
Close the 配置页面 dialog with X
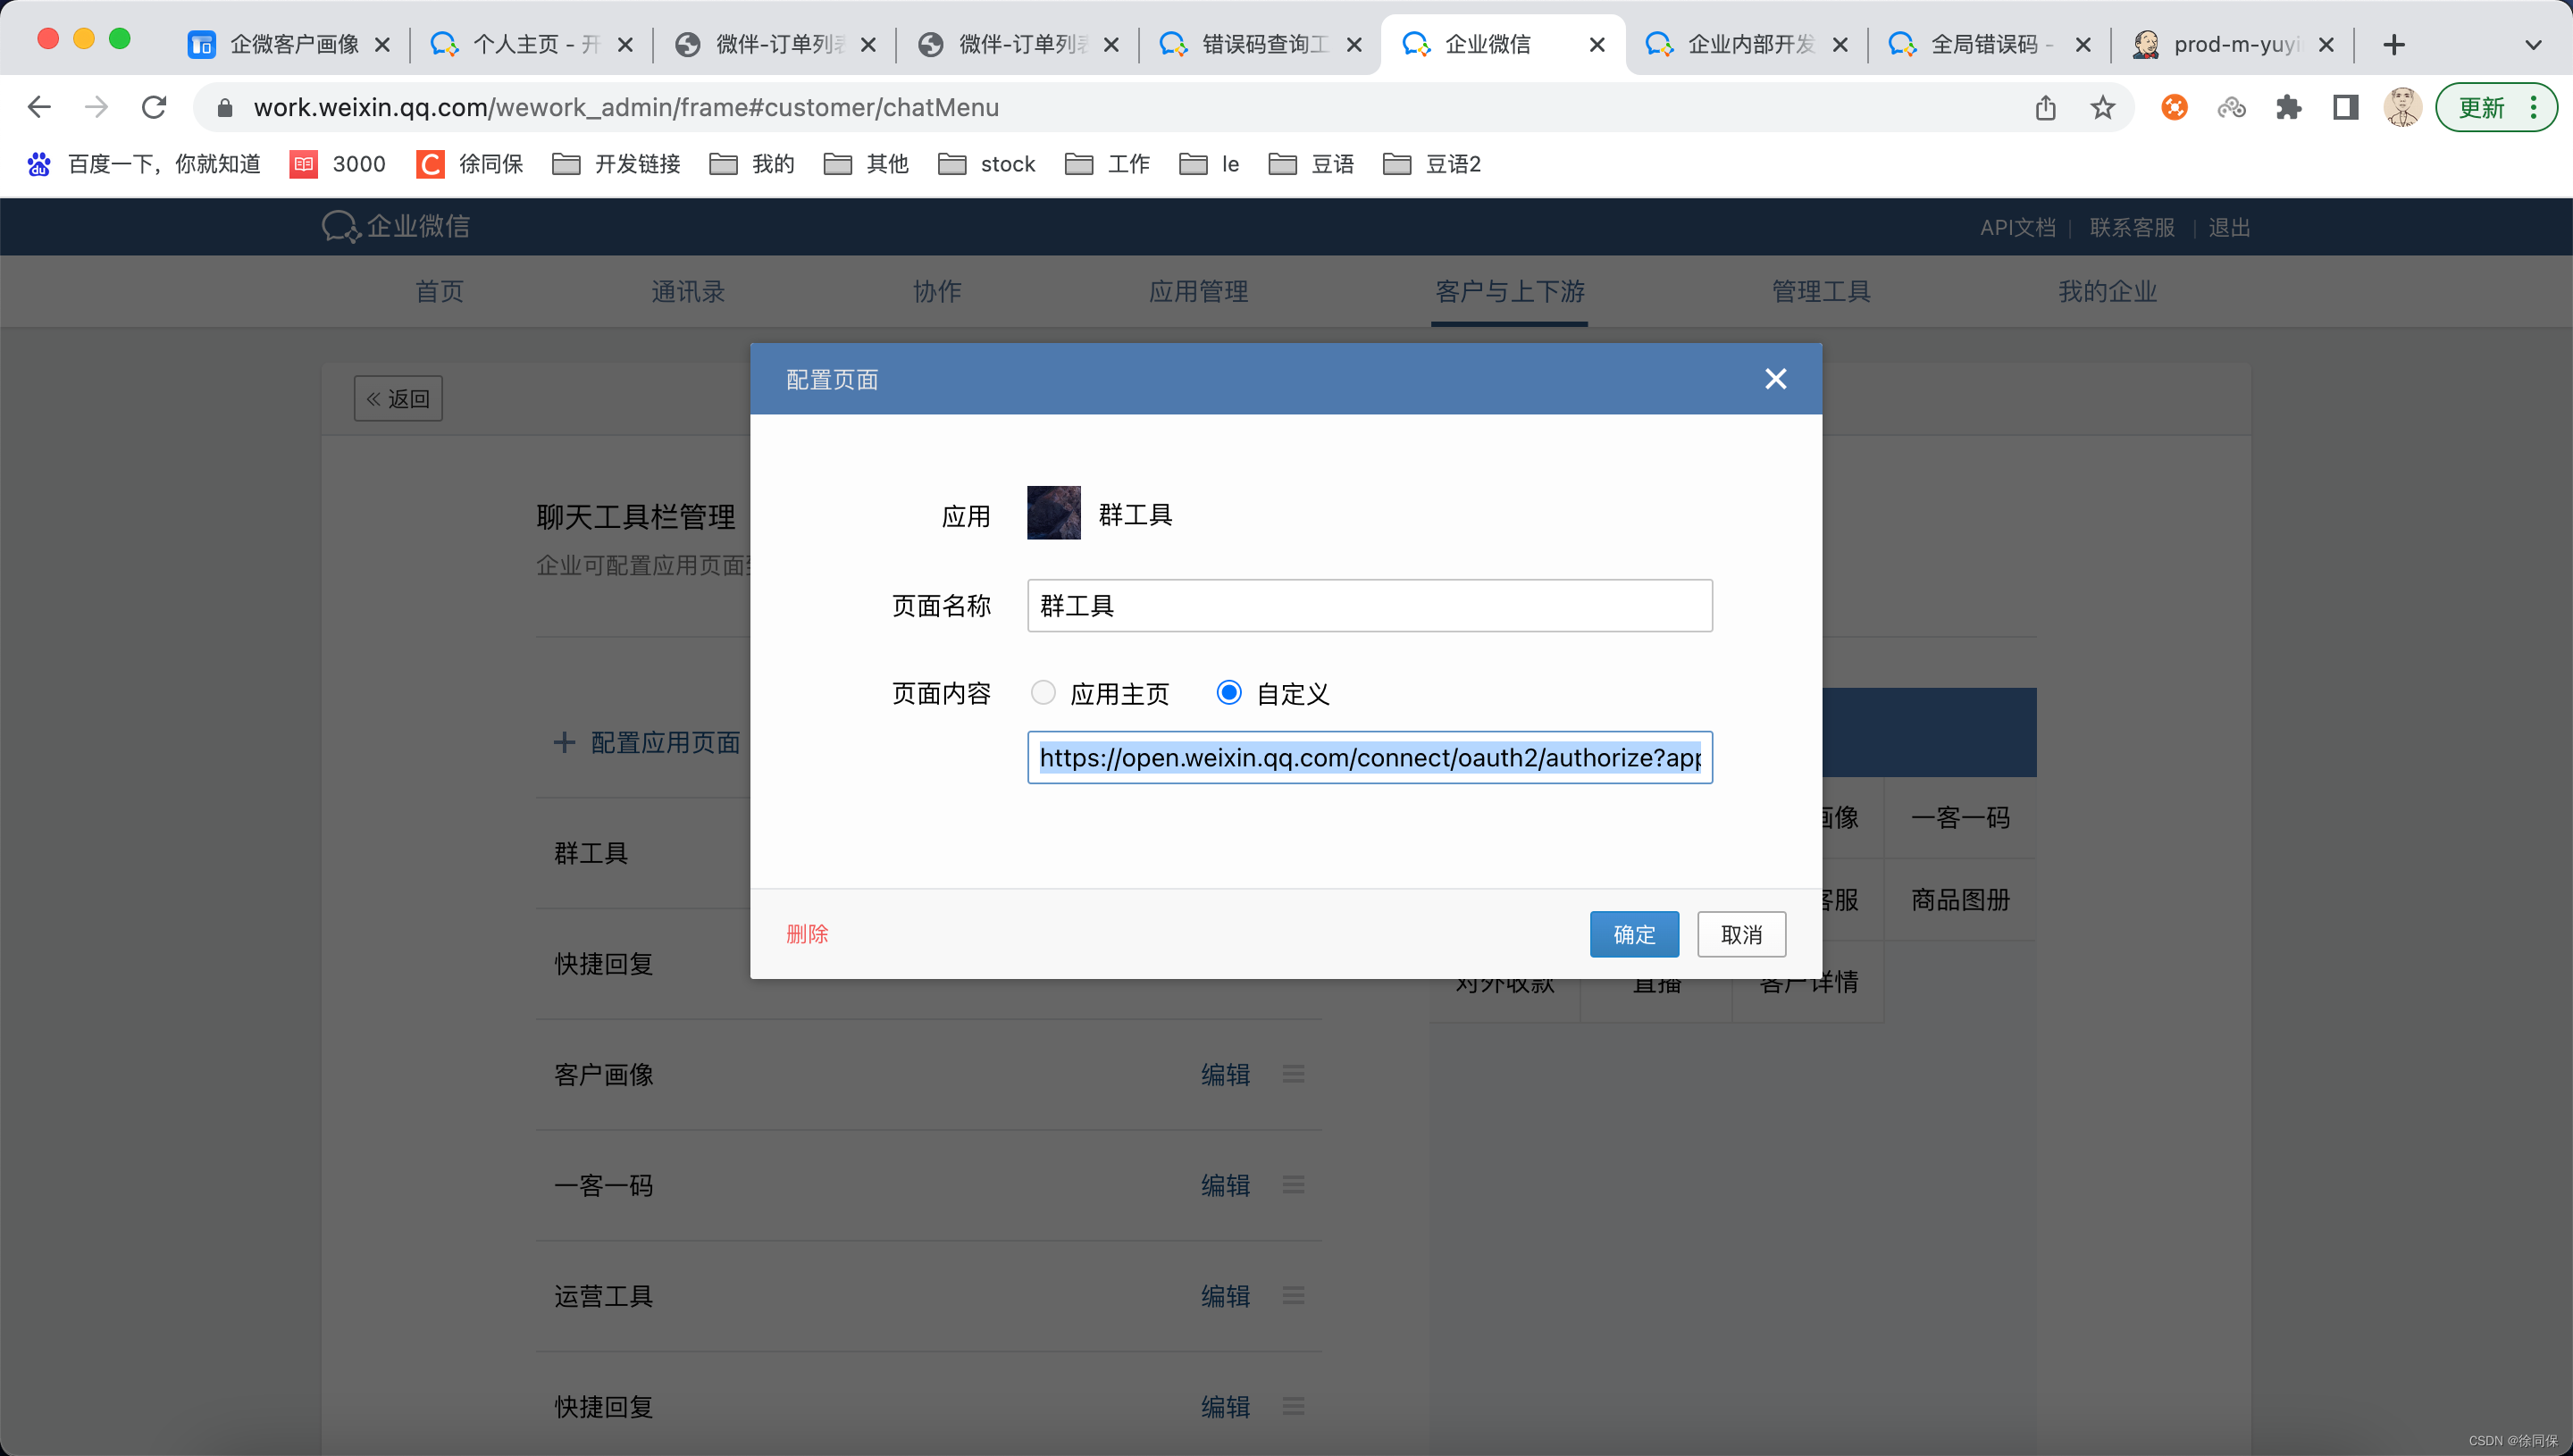pyautogui.click(x=1775, y=379)
